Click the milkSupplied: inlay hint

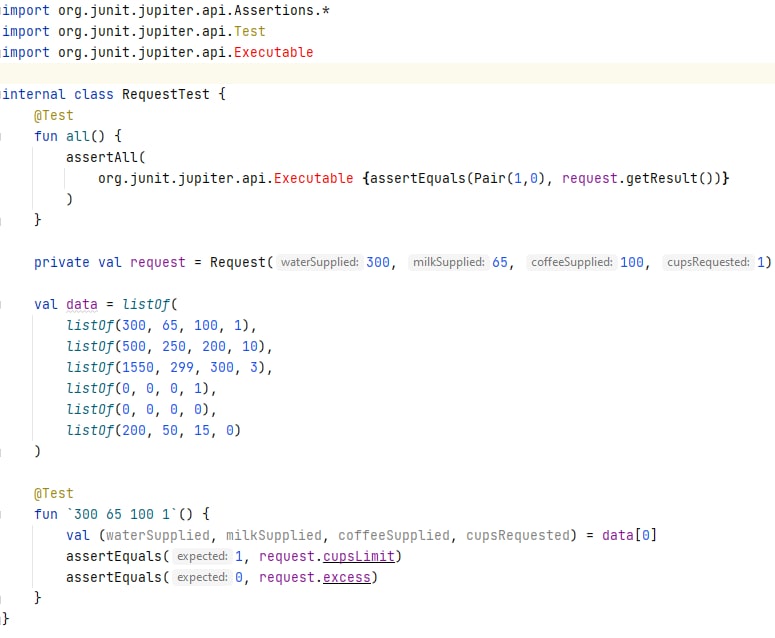pos(449,262)
